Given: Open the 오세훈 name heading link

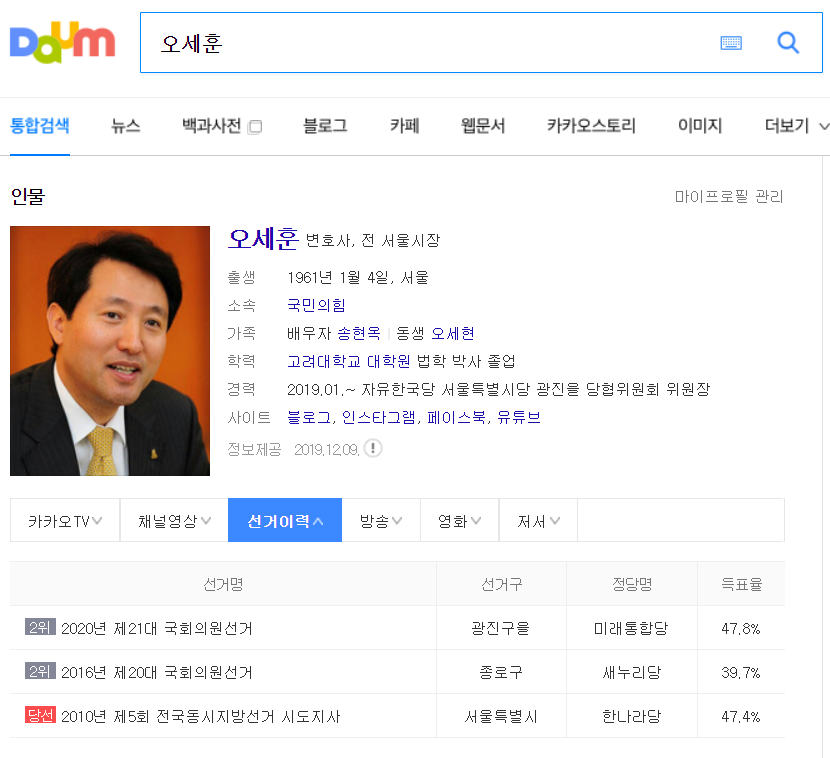Looking at the screenshot, I should pos(264,239).
